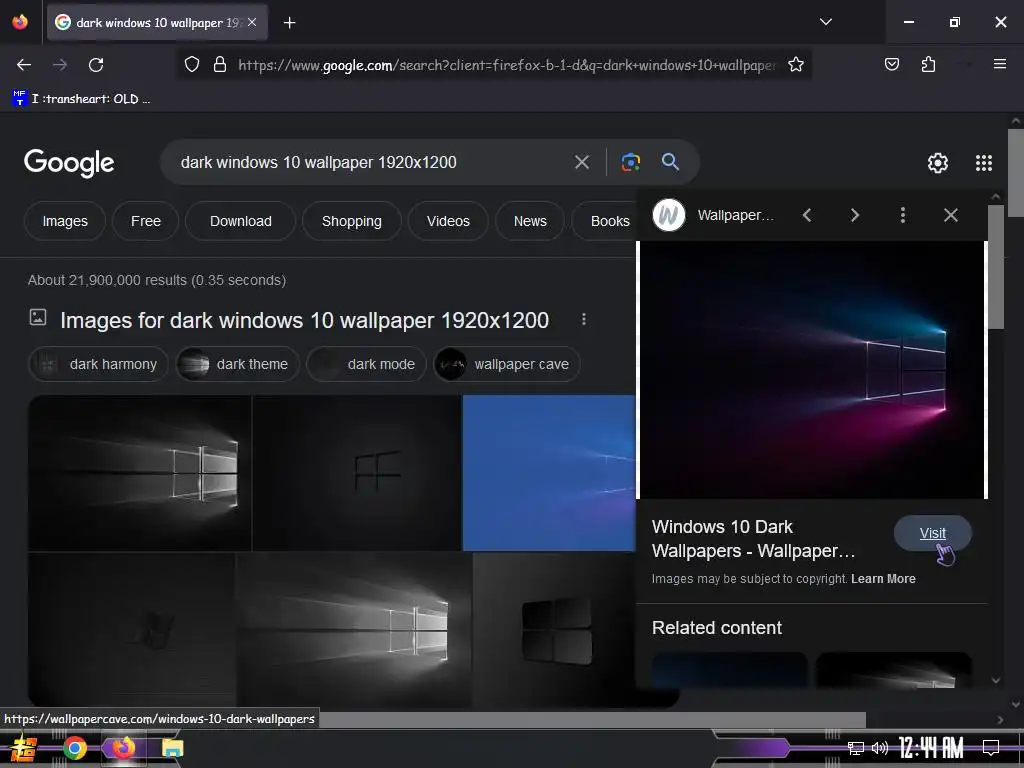This screenshot has width=1024, height=768.
Task: Filter images by wallpaper cave
Action: point(506,364)
